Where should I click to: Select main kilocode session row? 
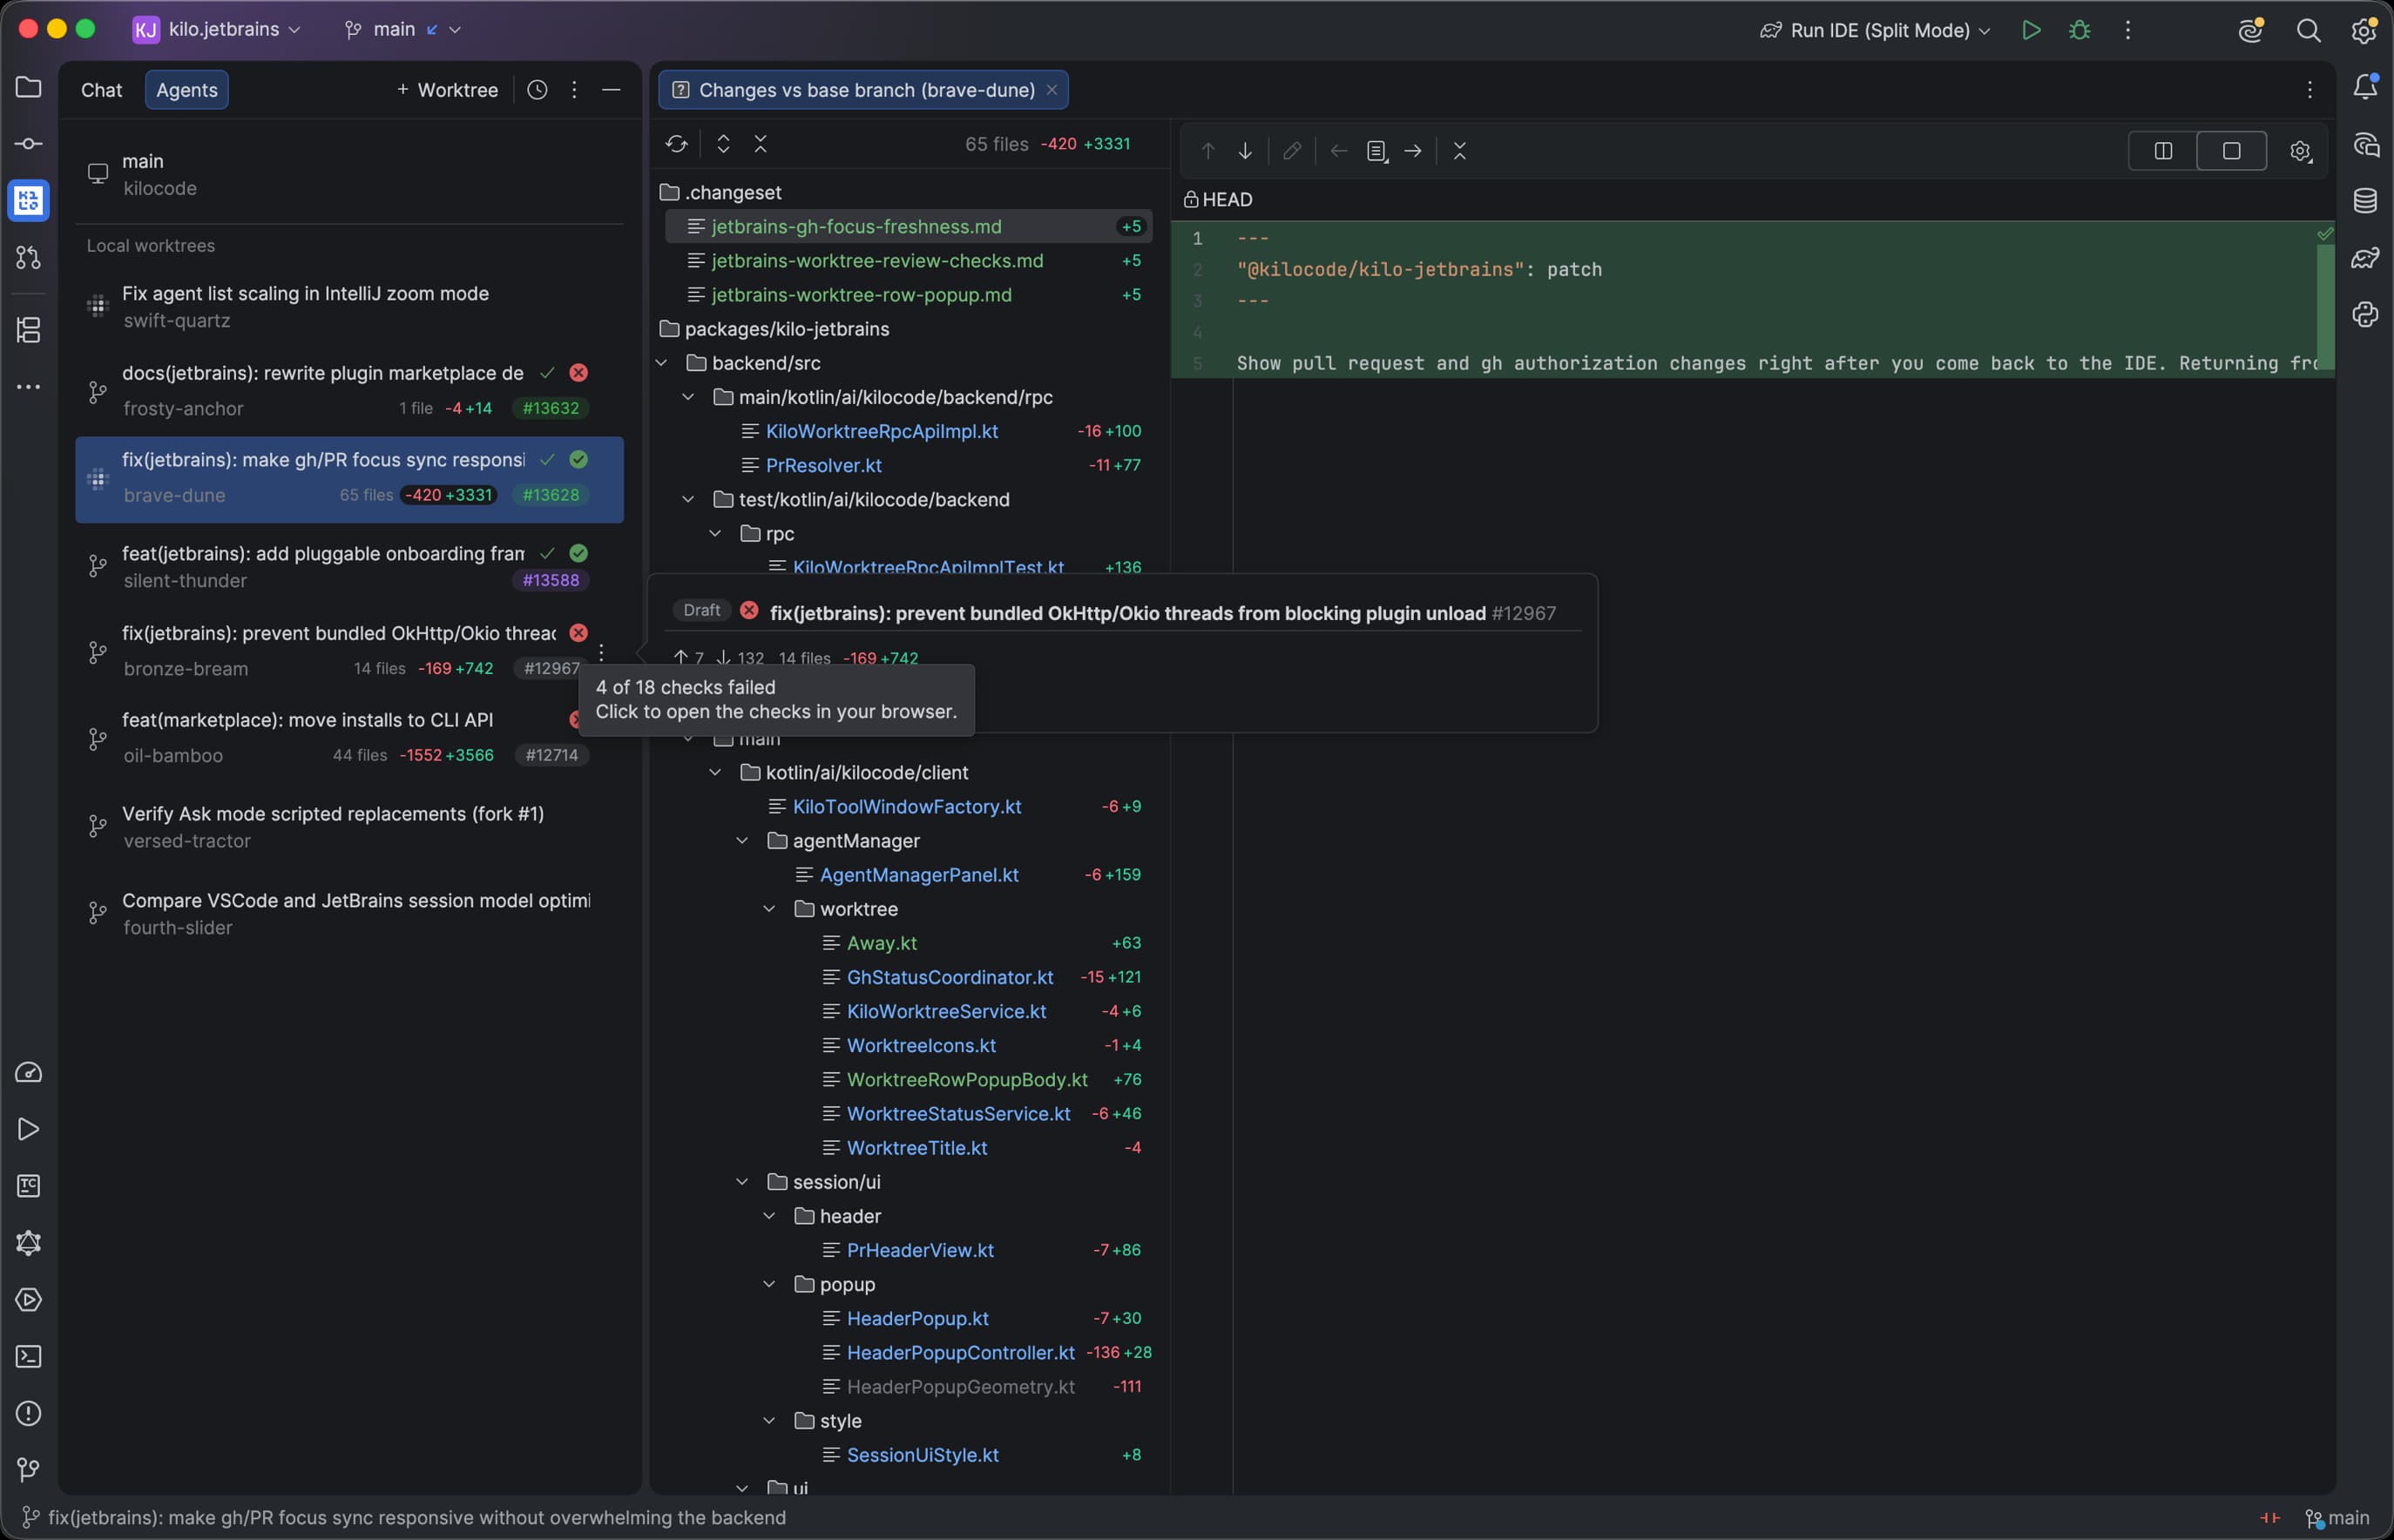[x=349, y=174]
